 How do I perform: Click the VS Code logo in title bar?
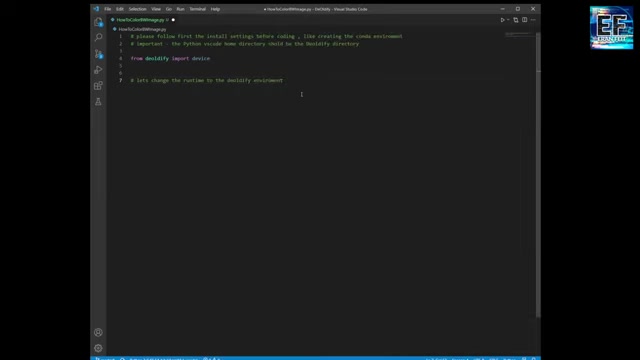tap(96, 9)
